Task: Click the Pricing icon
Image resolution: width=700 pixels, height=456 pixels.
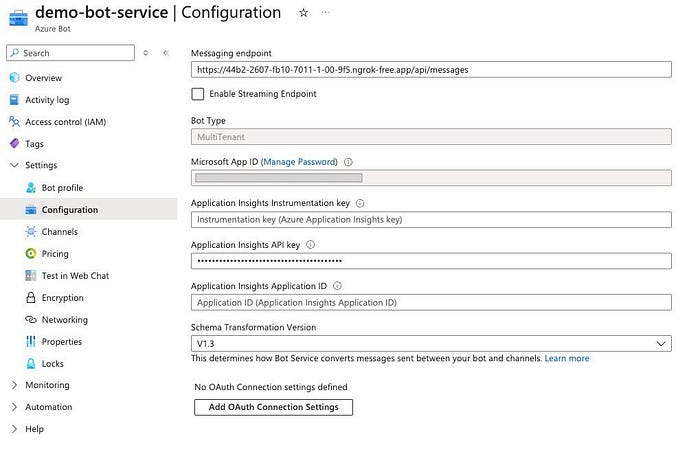Action: click(32, 254)
